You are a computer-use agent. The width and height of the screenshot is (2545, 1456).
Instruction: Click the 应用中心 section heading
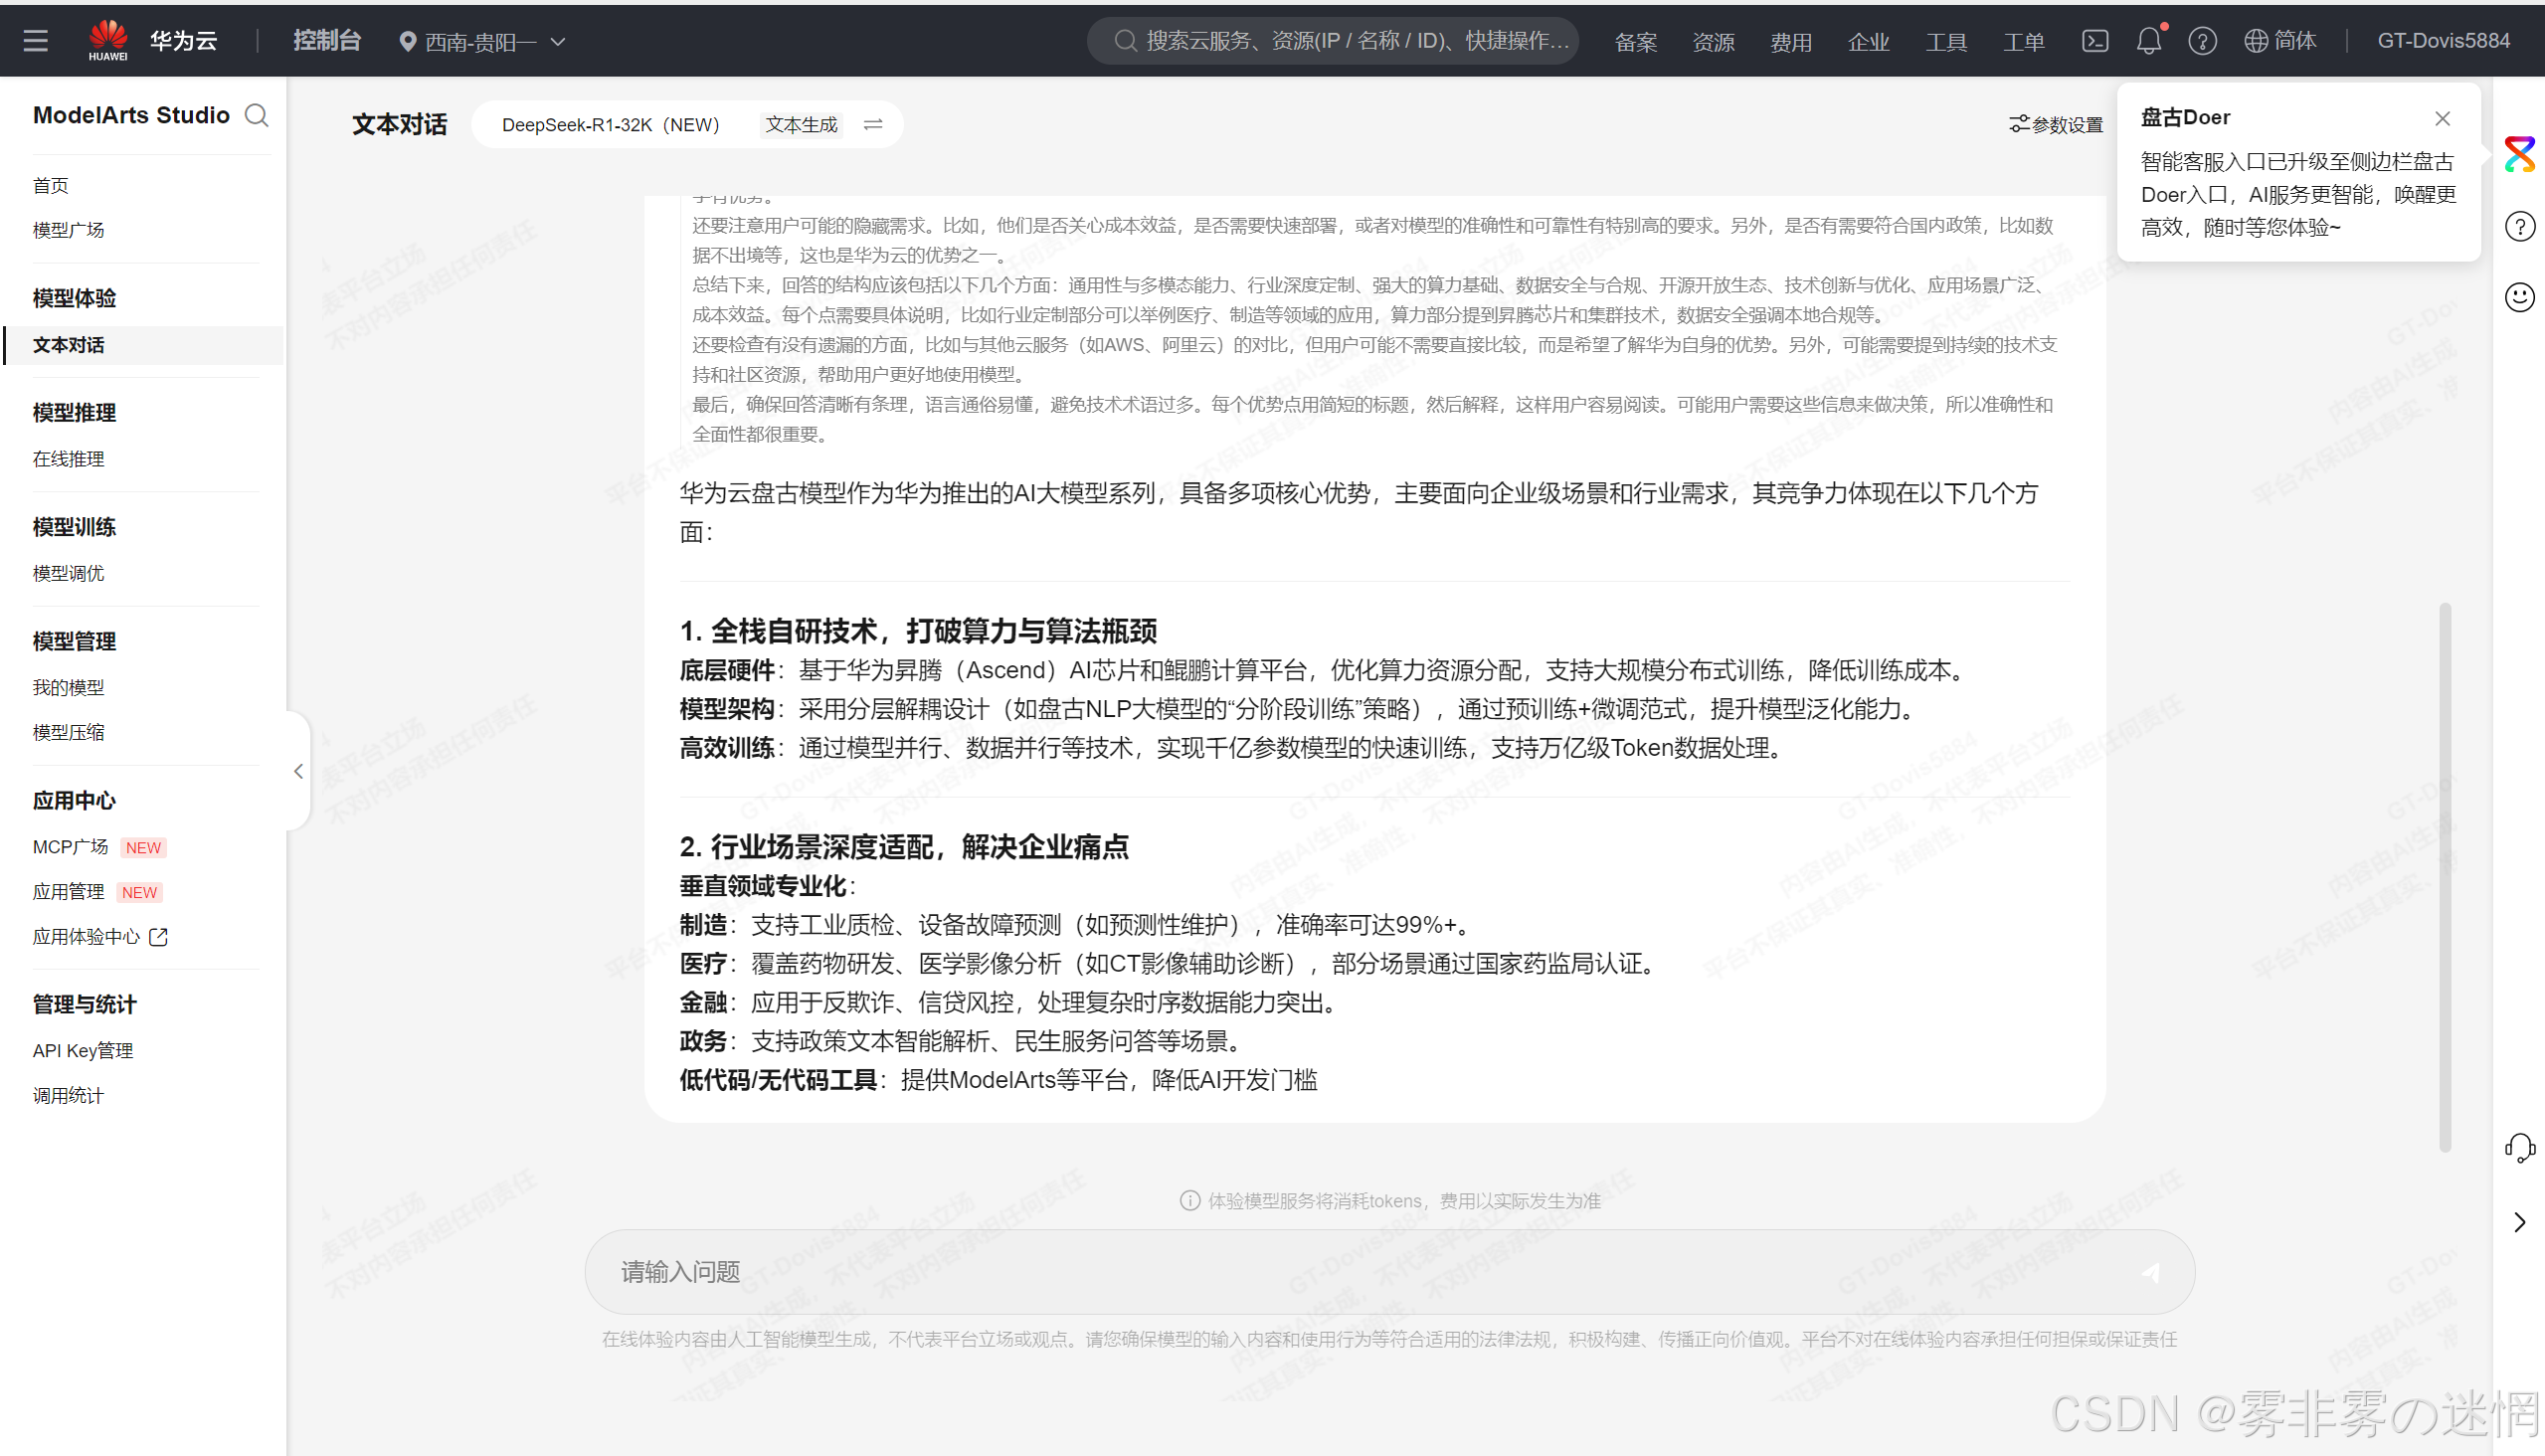pos(74,801)
